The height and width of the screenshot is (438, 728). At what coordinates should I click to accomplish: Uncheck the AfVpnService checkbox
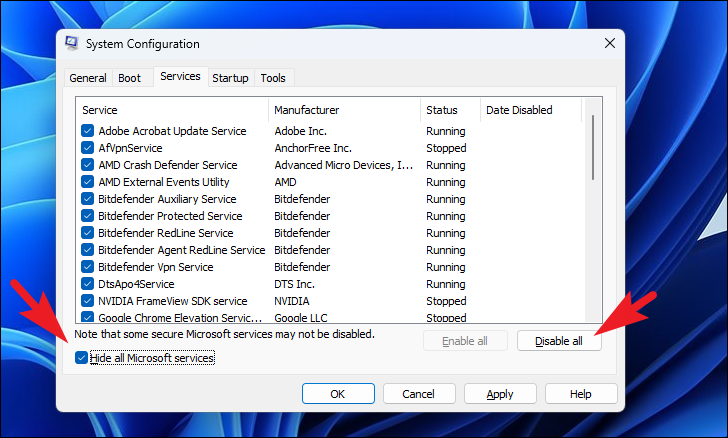point(87,148)
